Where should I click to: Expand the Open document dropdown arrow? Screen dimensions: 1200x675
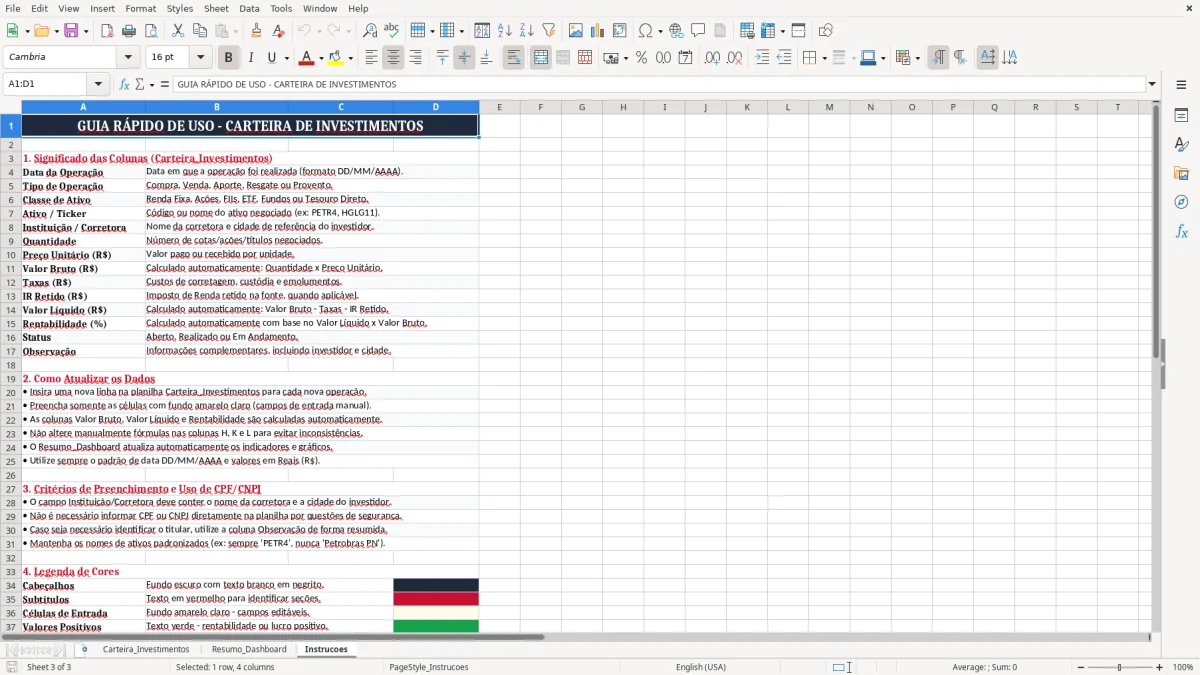55,31
